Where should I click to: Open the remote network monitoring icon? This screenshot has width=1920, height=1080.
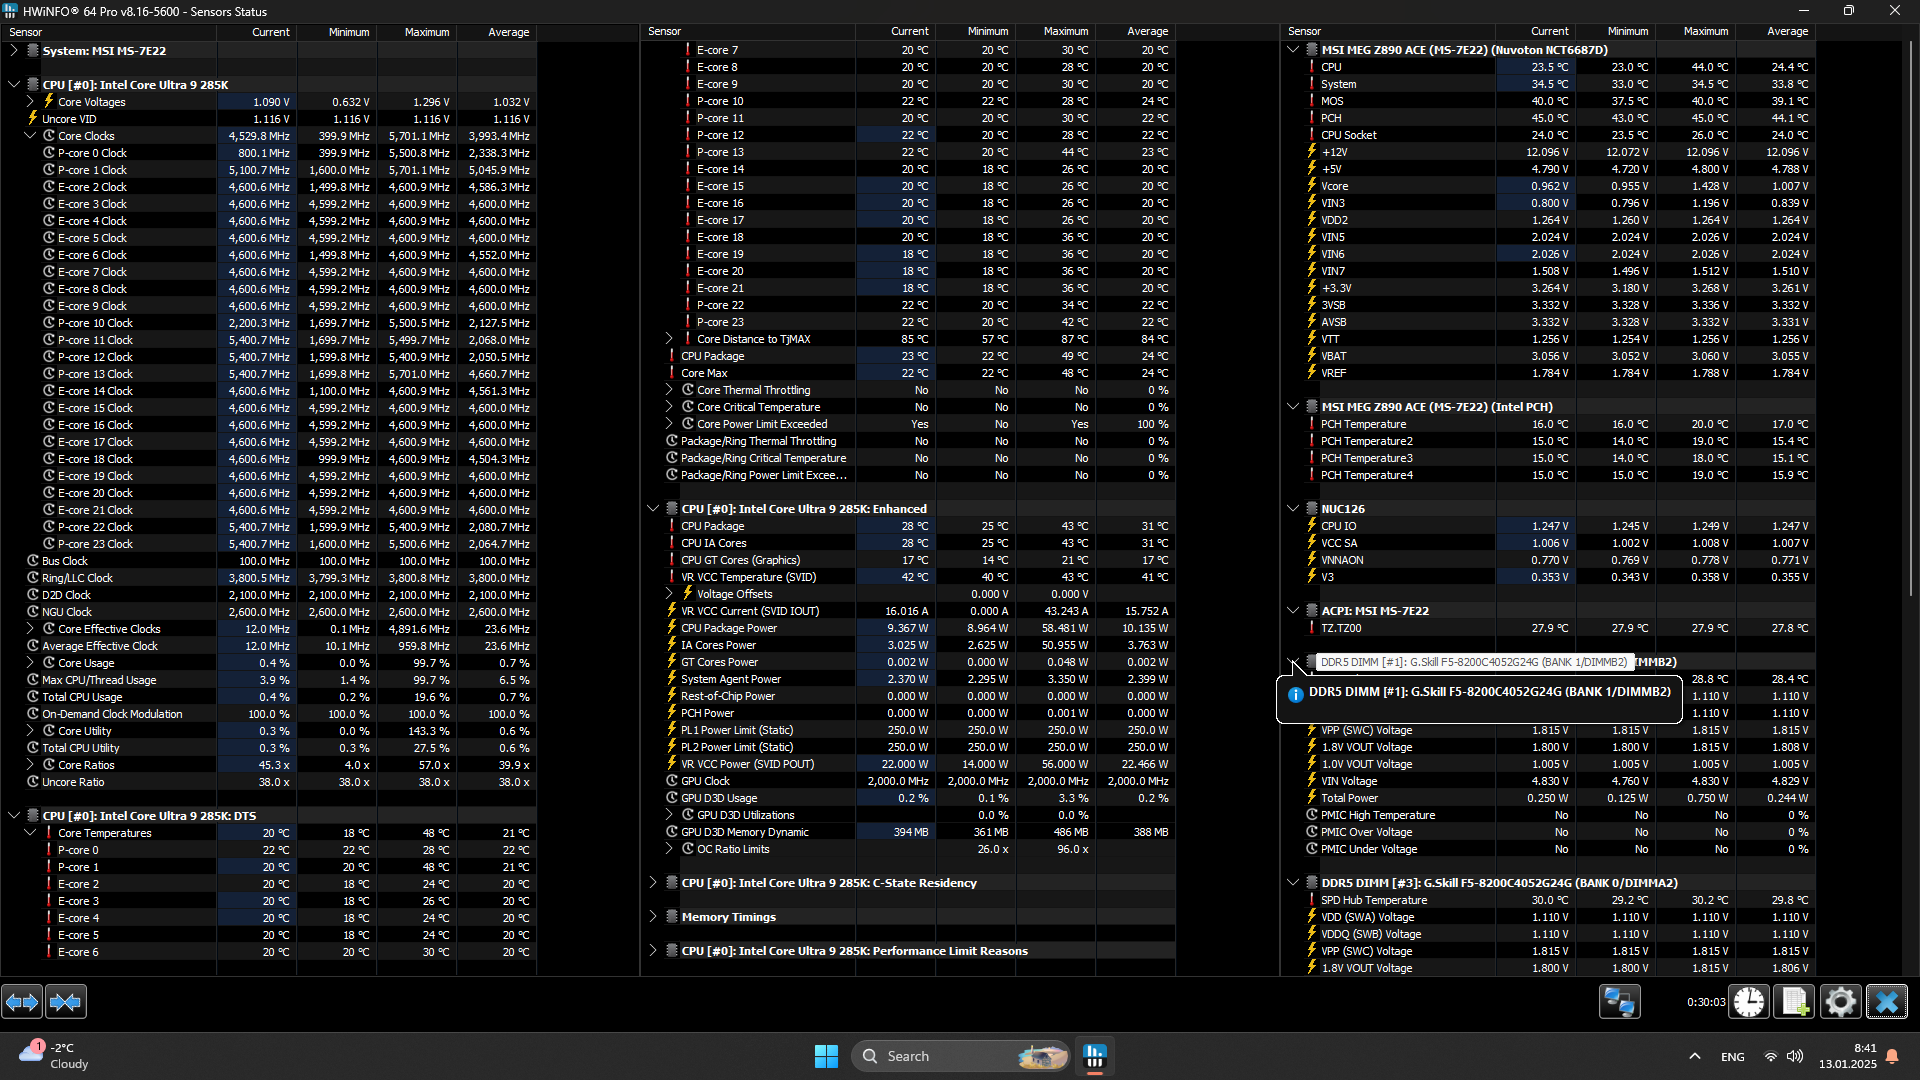[1619, 1001]
